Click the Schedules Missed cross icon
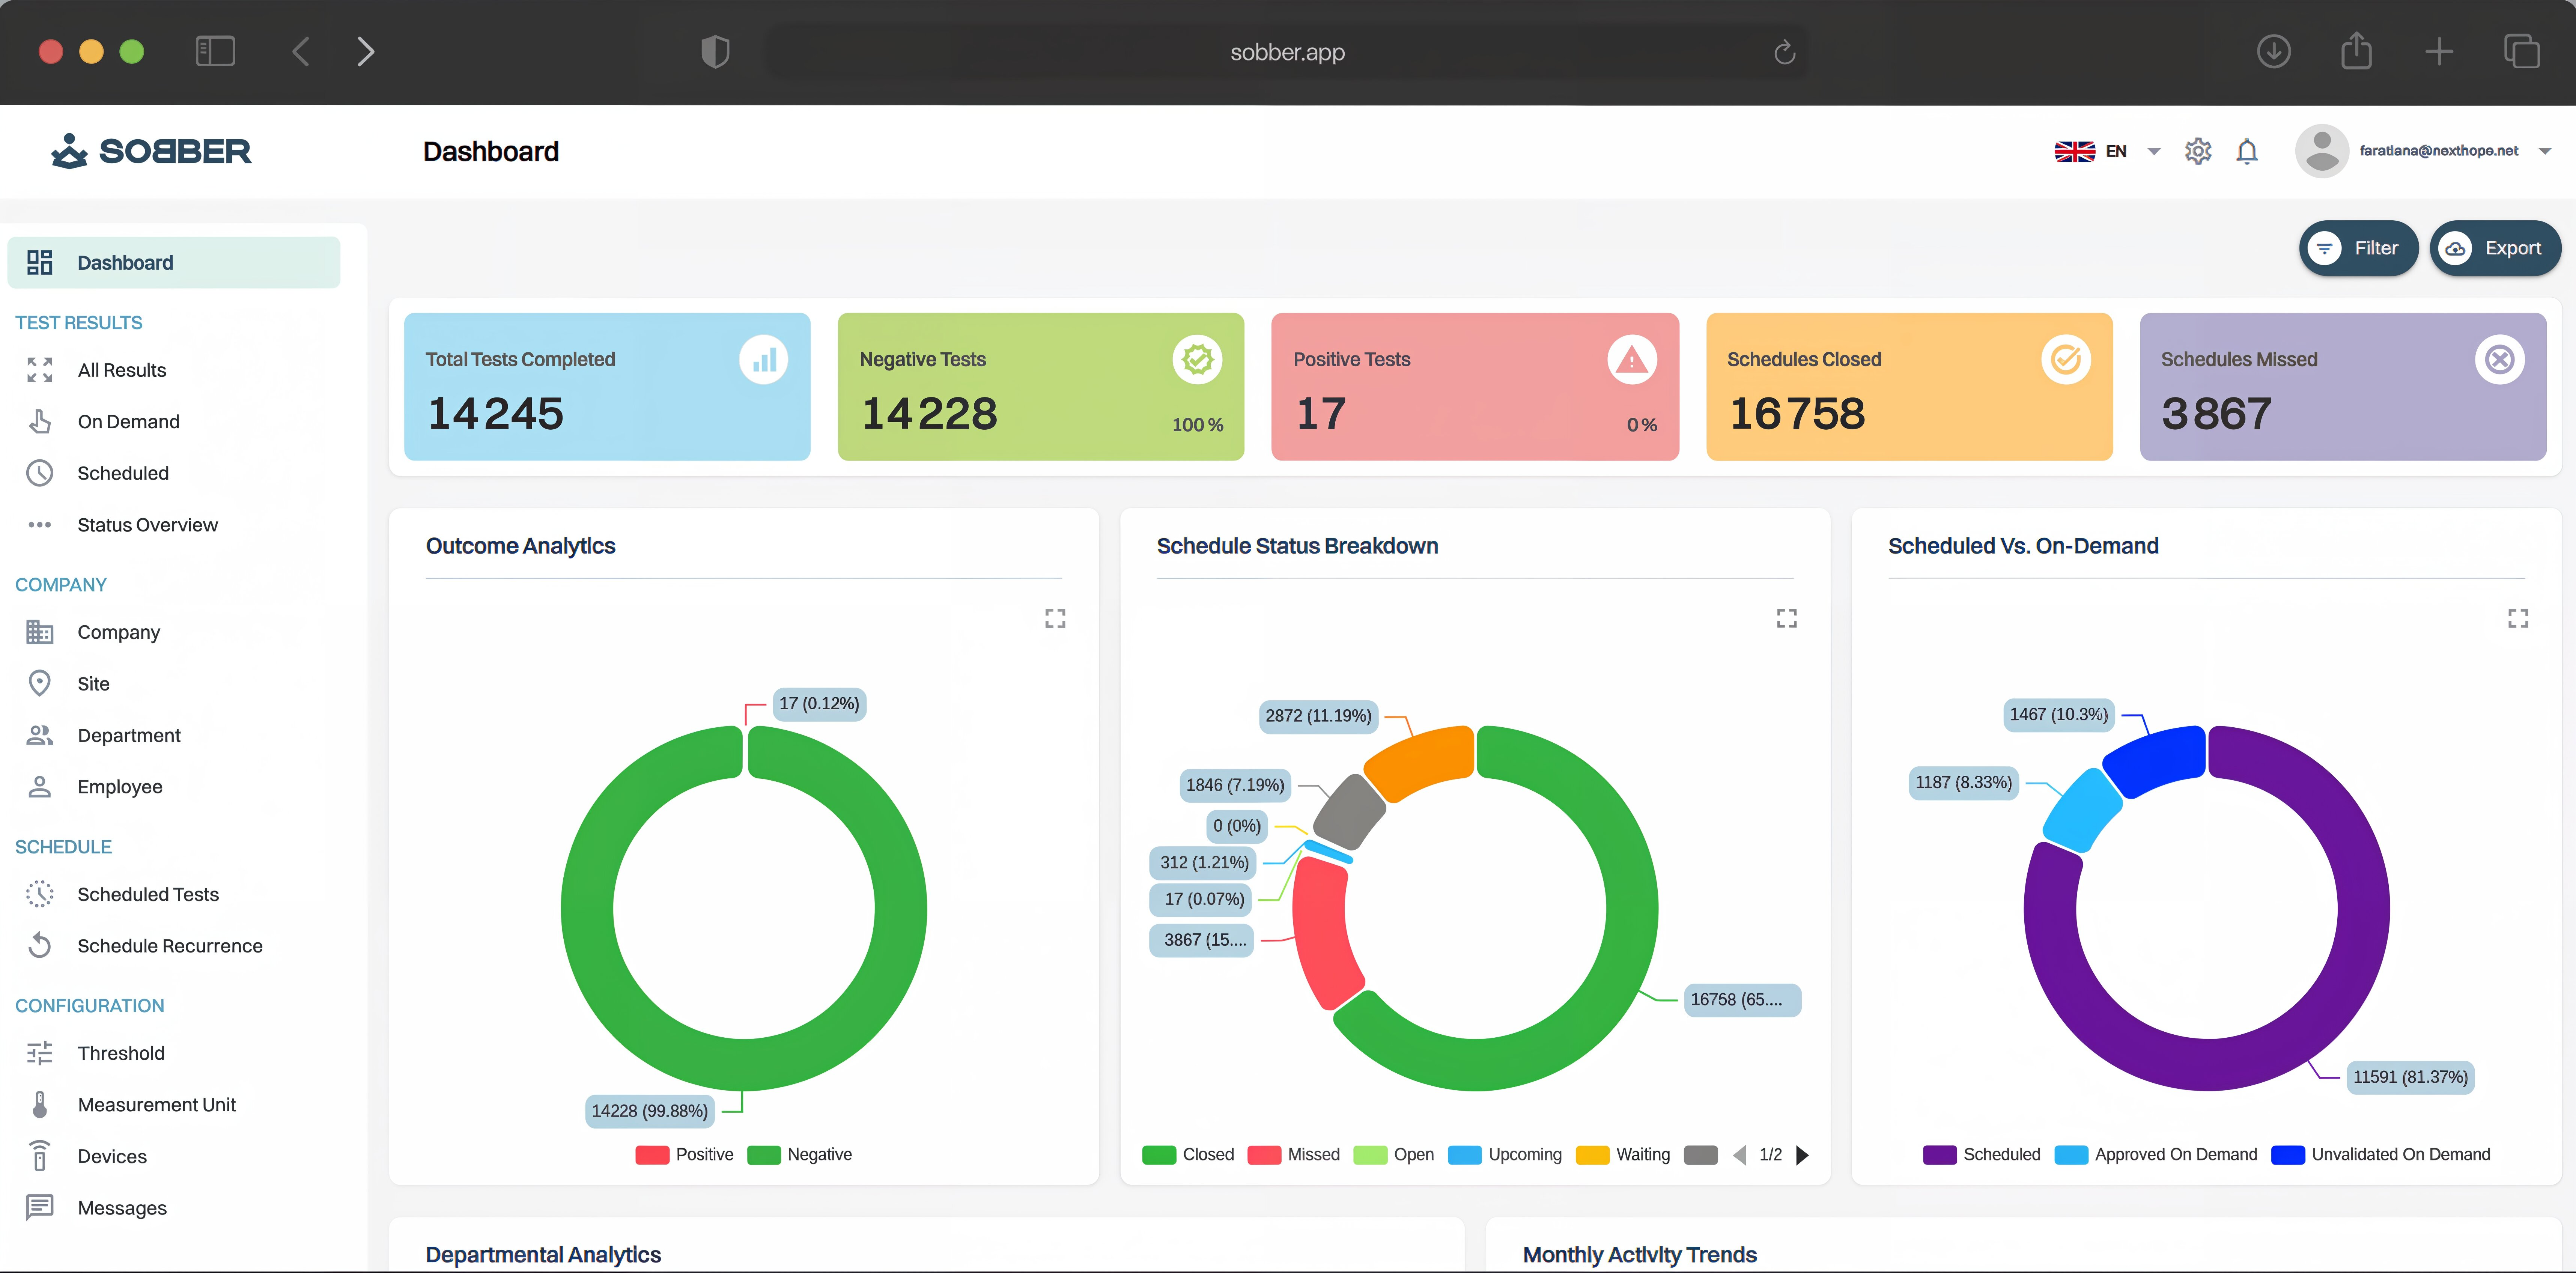Screen dimensions: 2576x1273 click(x=2500, y=360)
